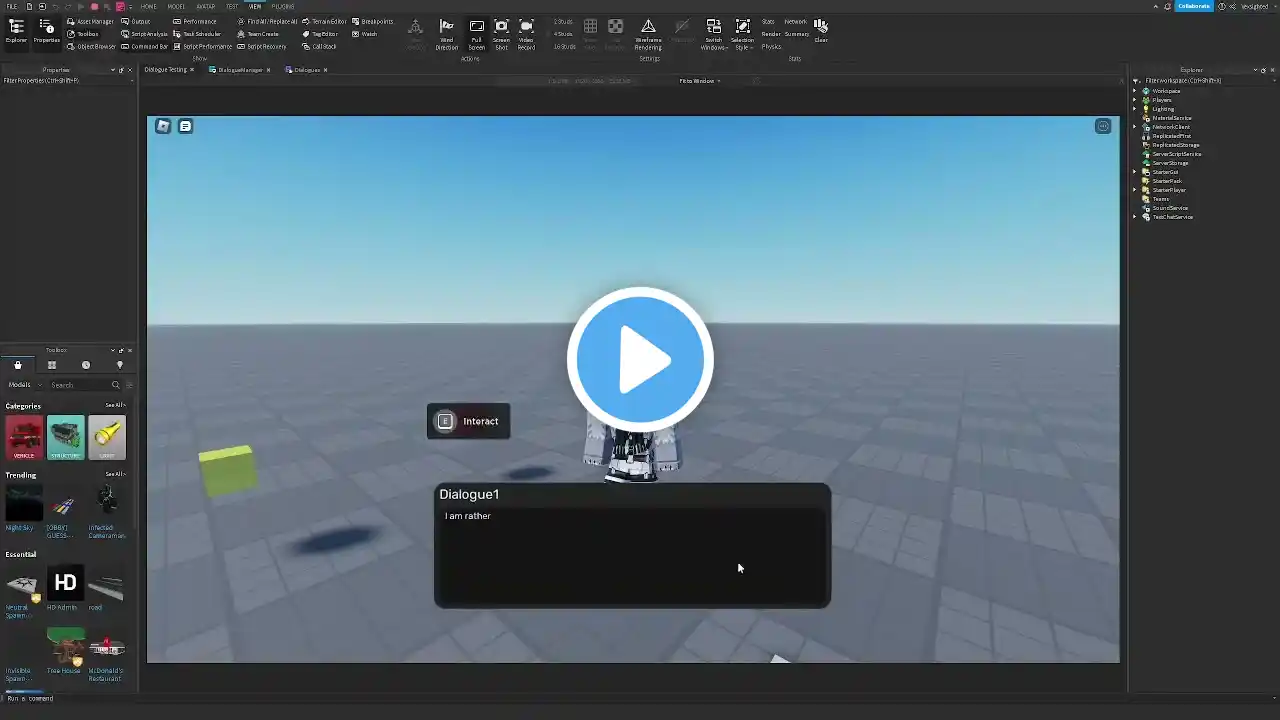
Task: Expand the Players tree node
Action: [x=1135, y=100]
